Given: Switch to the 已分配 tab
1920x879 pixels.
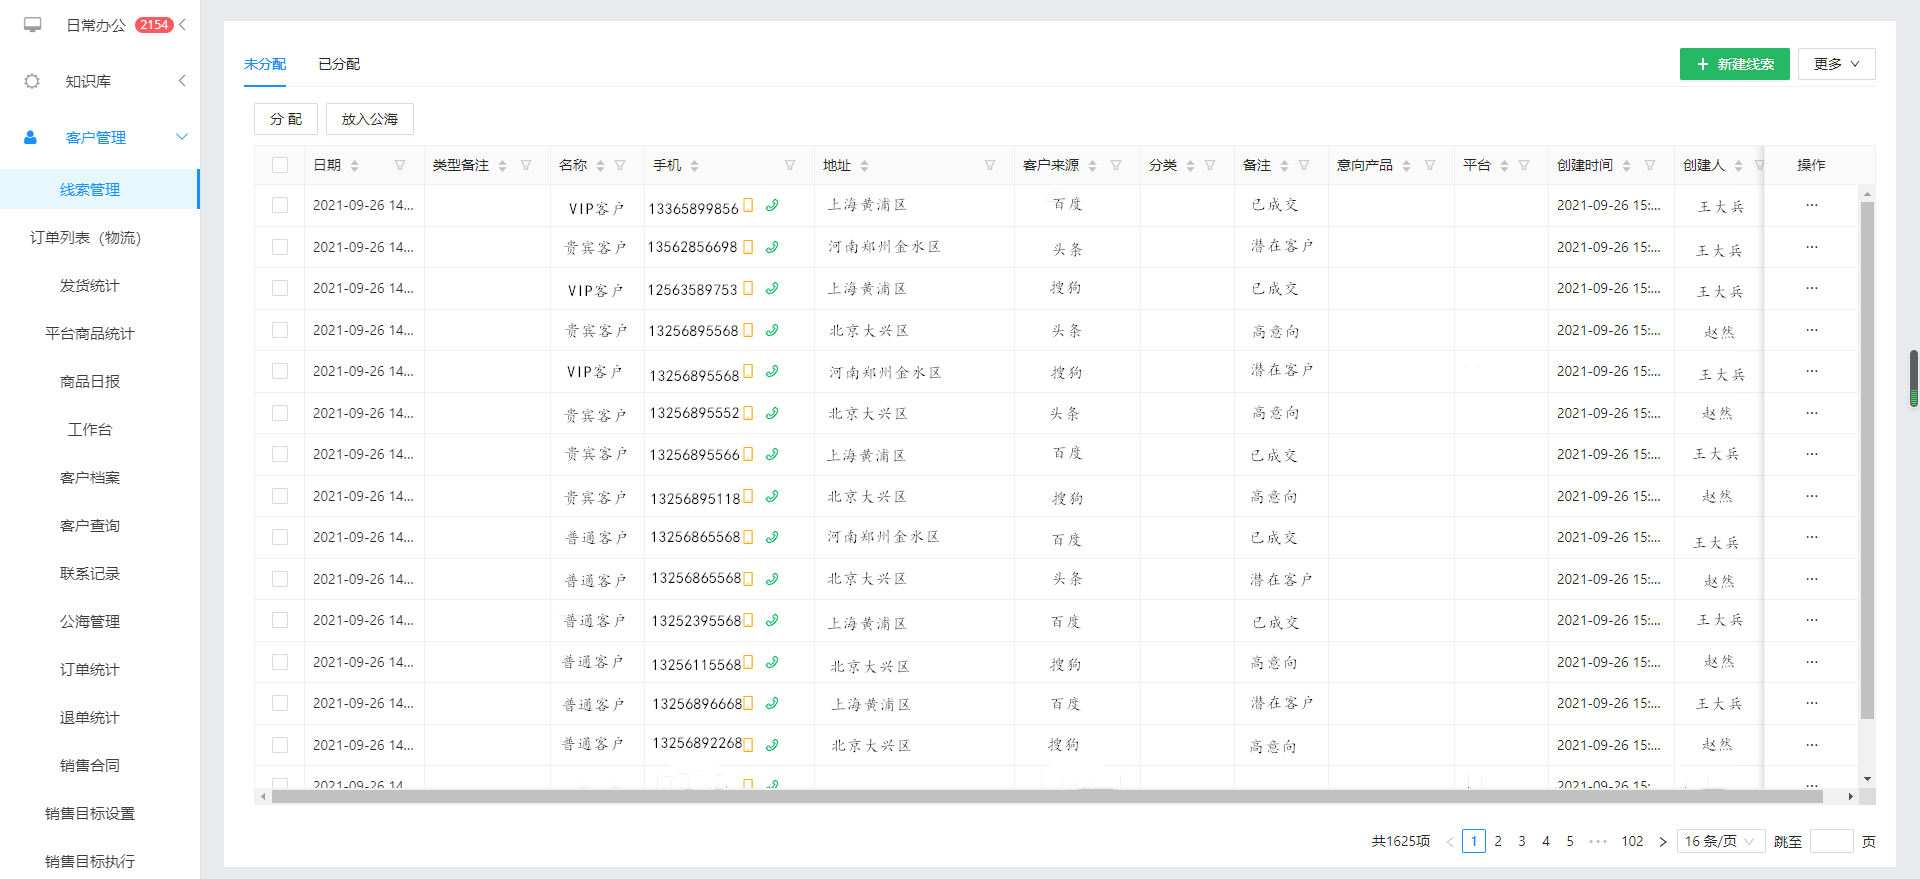Looking at the screenshot, I should (339, 64).
